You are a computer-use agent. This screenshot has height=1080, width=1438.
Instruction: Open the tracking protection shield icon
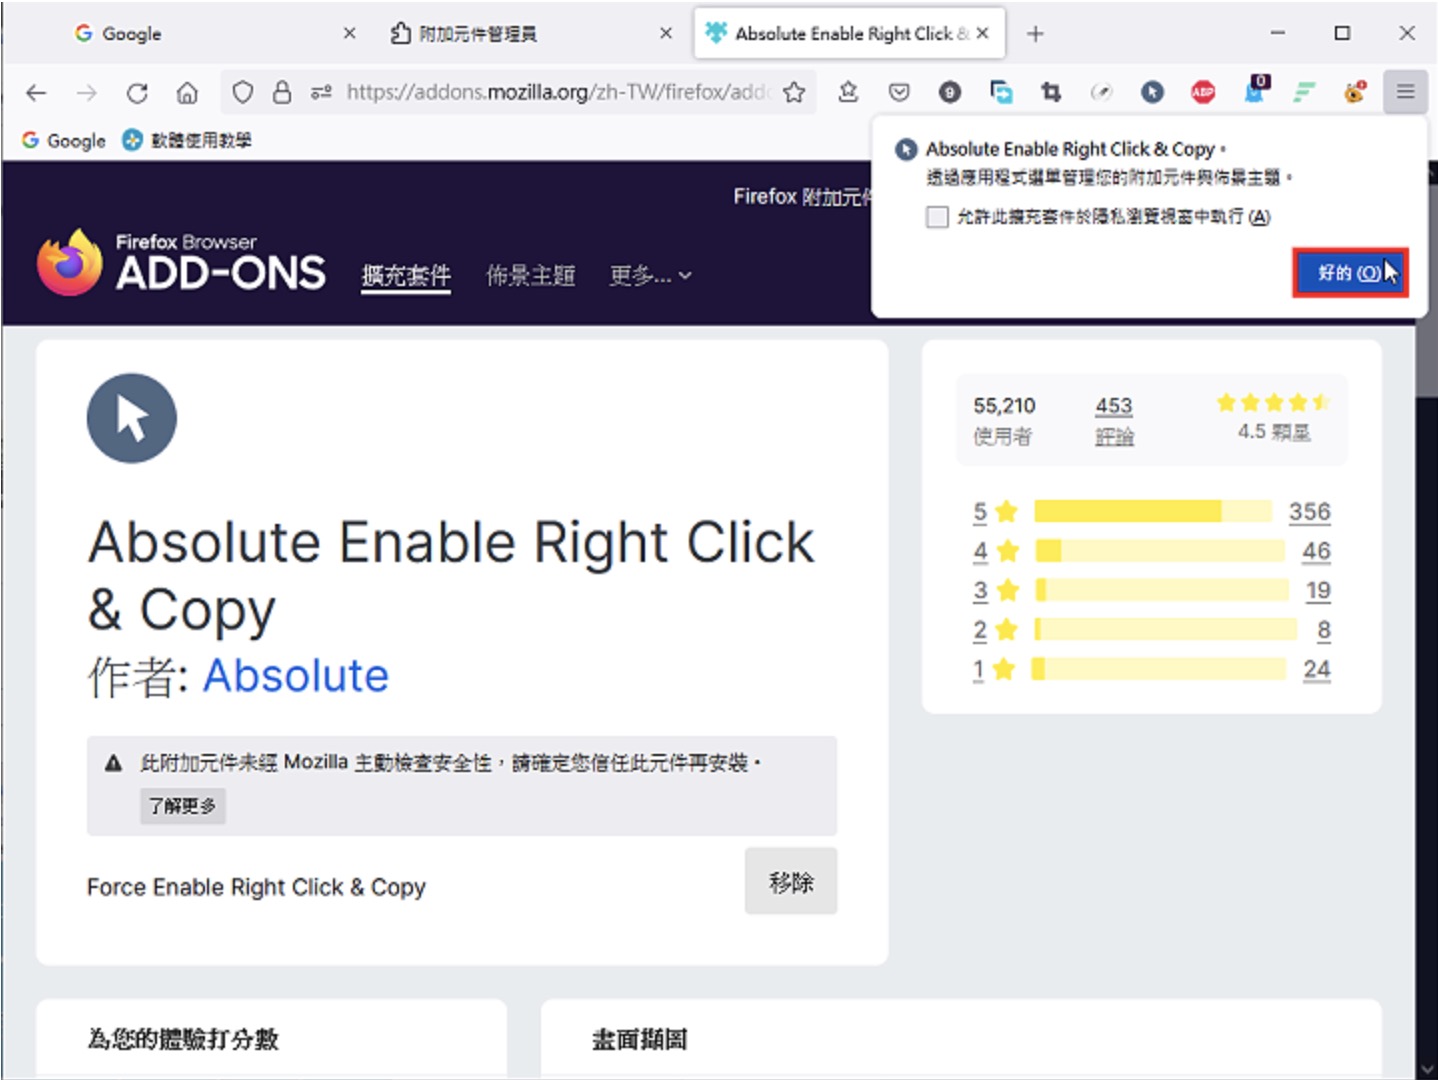[242, 93]
